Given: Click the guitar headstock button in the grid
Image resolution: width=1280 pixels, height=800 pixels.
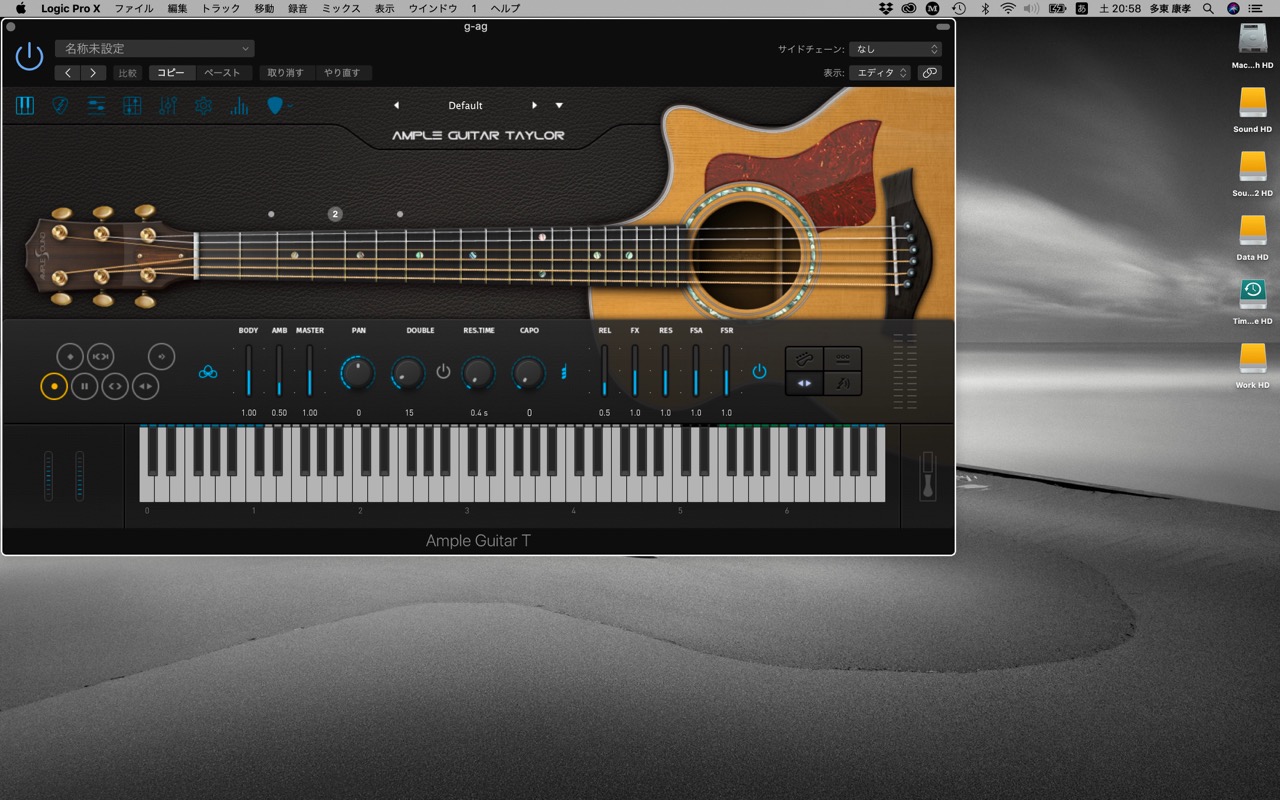Looking at the screenshot, I should click(x=804, y=358).
